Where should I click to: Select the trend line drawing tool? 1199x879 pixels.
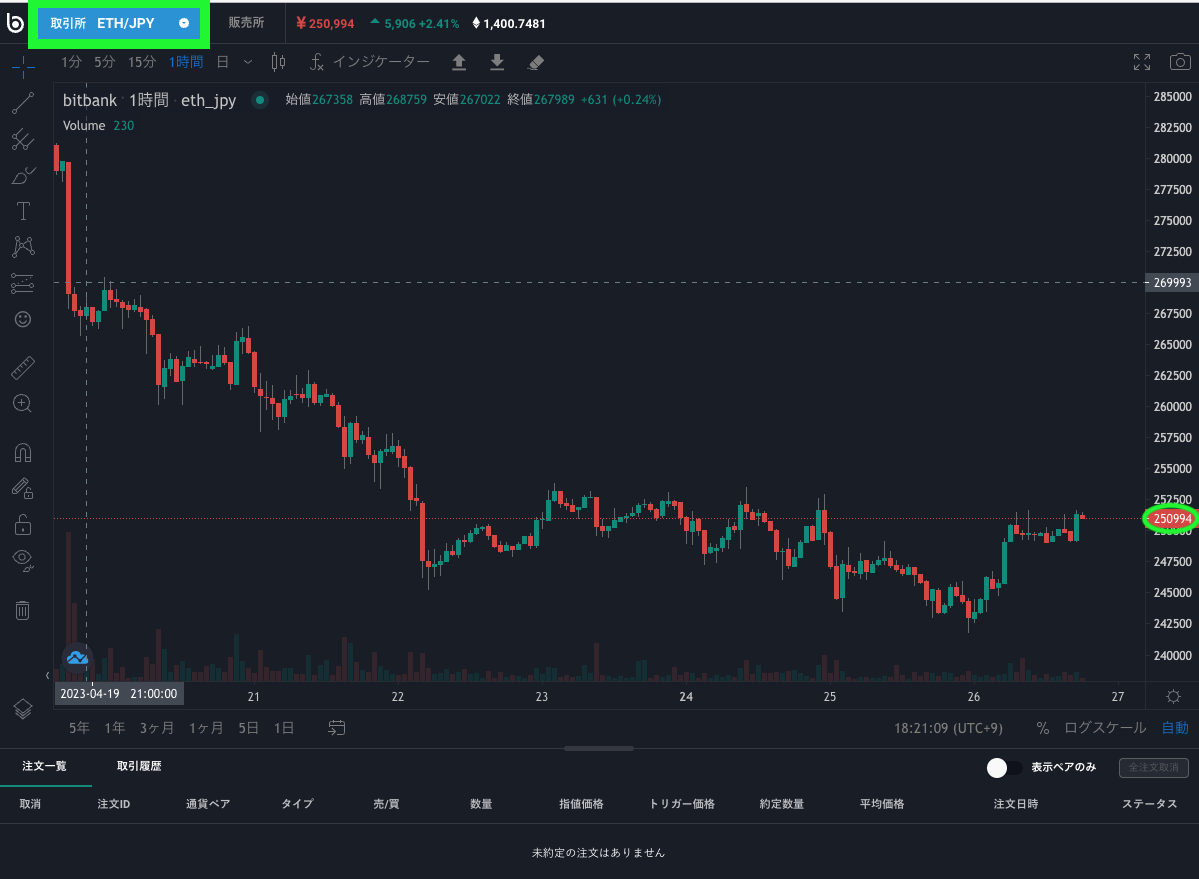[23, 104]
